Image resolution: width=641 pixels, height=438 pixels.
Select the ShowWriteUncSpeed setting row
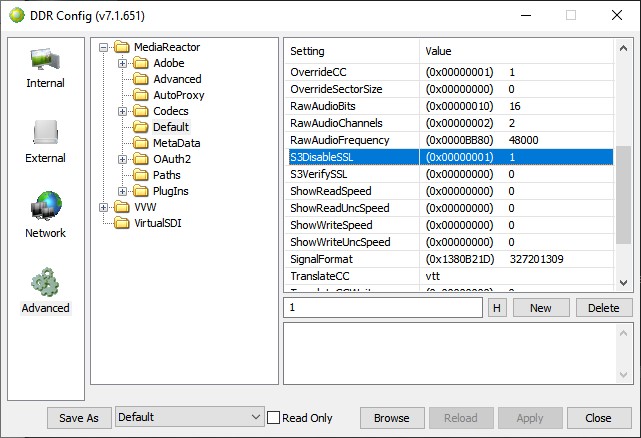[449, 242]
